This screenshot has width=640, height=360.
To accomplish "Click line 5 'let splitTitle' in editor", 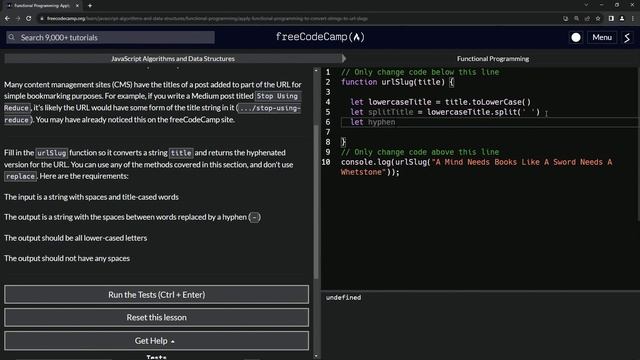I will (x=444, y=112).
